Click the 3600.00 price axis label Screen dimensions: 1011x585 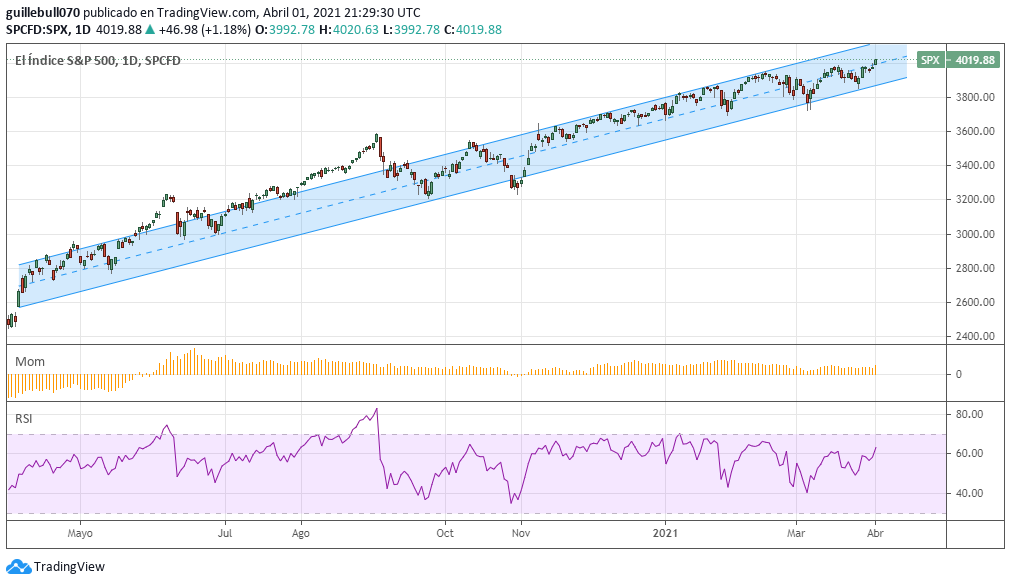coord(975,132)
